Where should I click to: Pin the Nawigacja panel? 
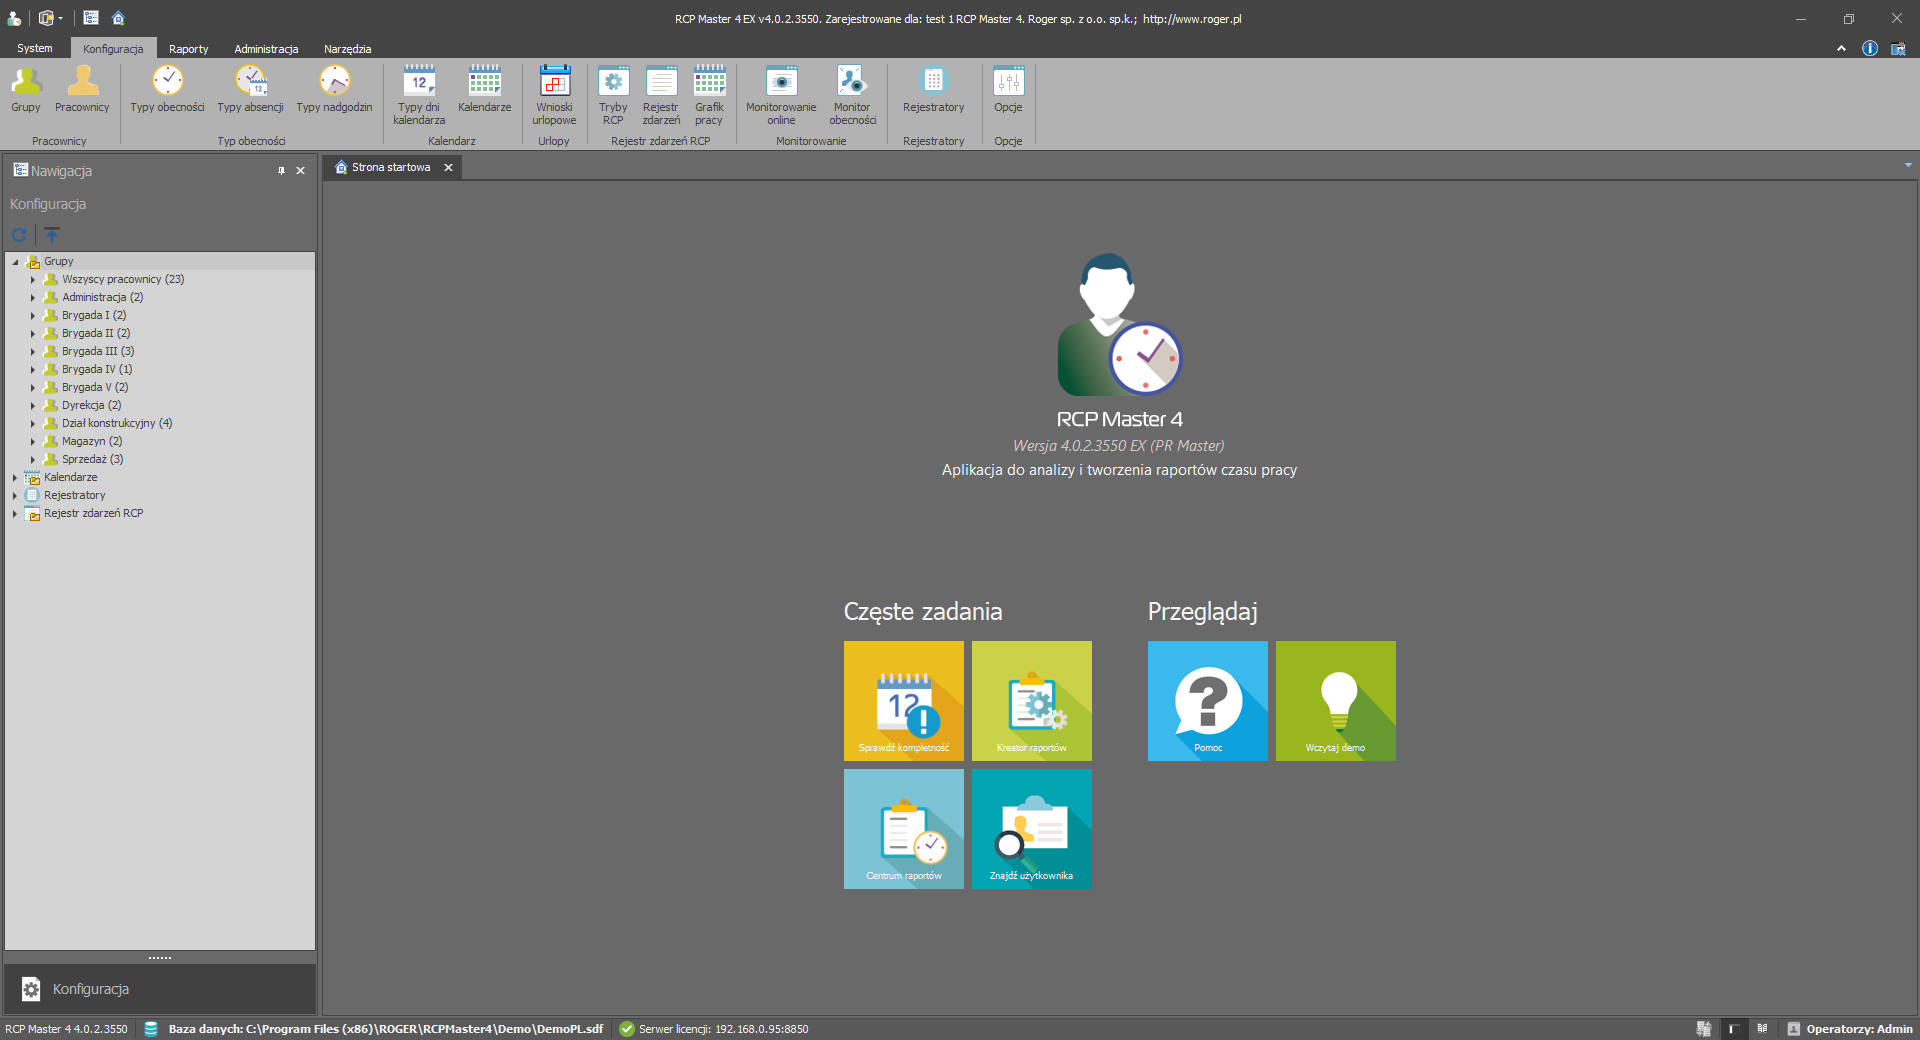pyautogui.click(x=281, y=171)
